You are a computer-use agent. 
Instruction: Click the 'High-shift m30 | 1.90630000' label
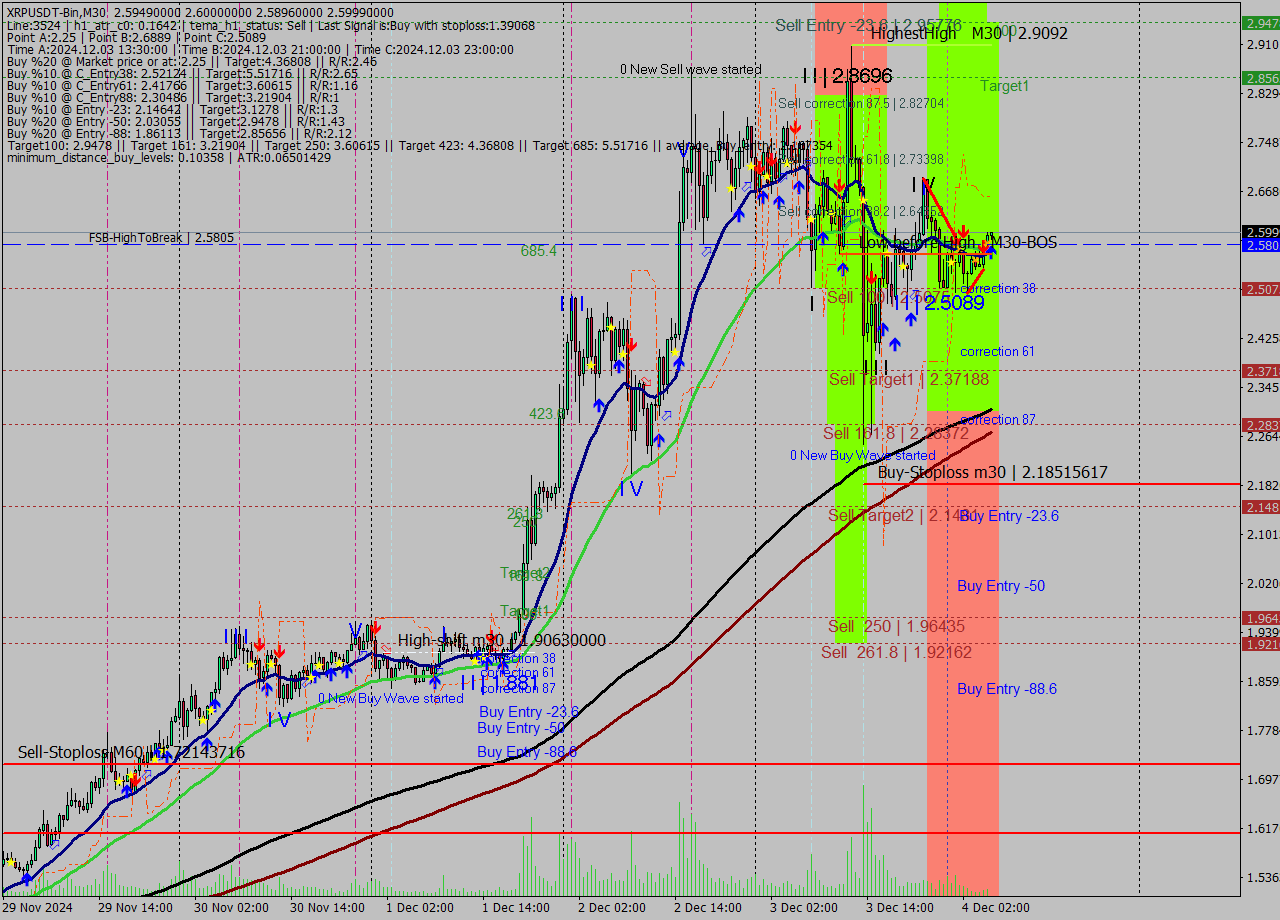tap(502, 640)
